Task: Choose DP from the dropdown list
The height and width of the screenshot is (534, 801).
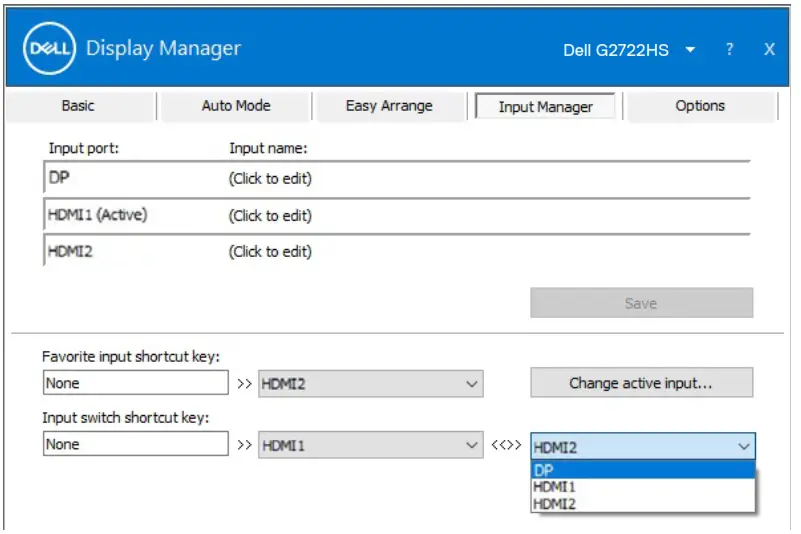Action: click(x=643, y=470)
